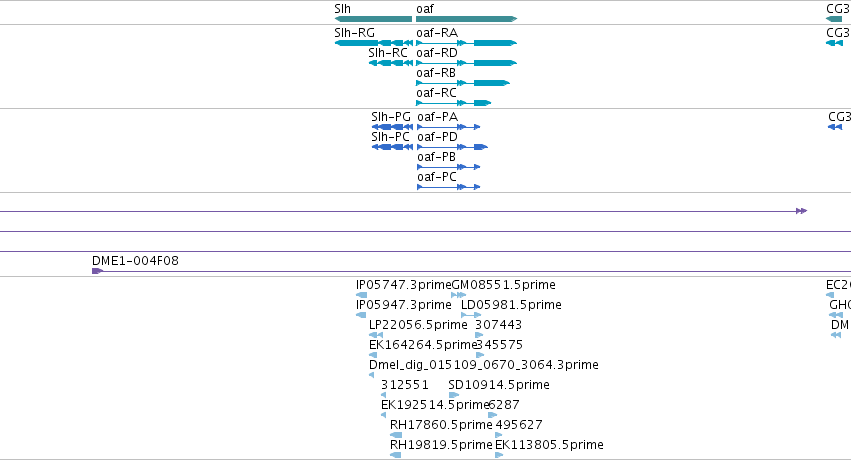Open the oaf-PC label link
This screenshot has height=460, width=851.
[x=437, y=177]
